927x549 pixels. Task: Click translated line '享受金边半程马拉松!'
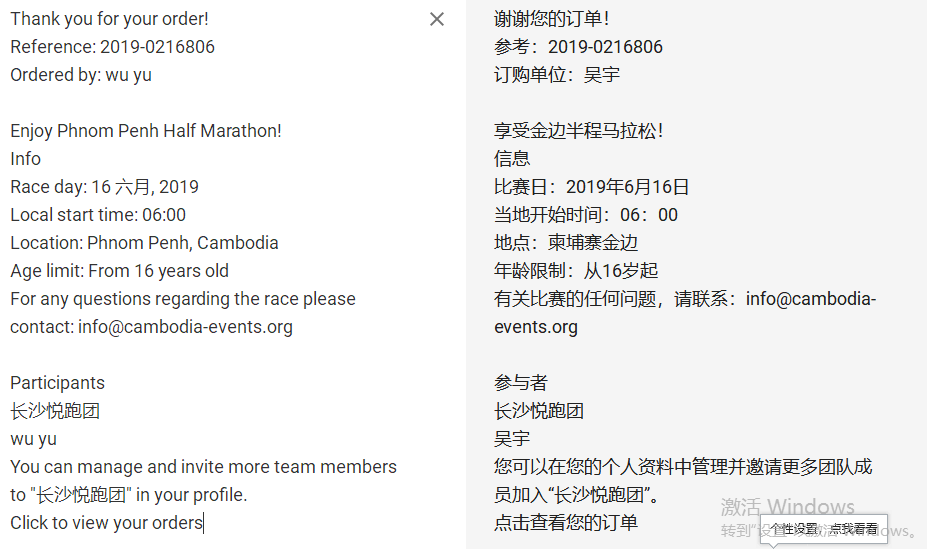[578, 131]
